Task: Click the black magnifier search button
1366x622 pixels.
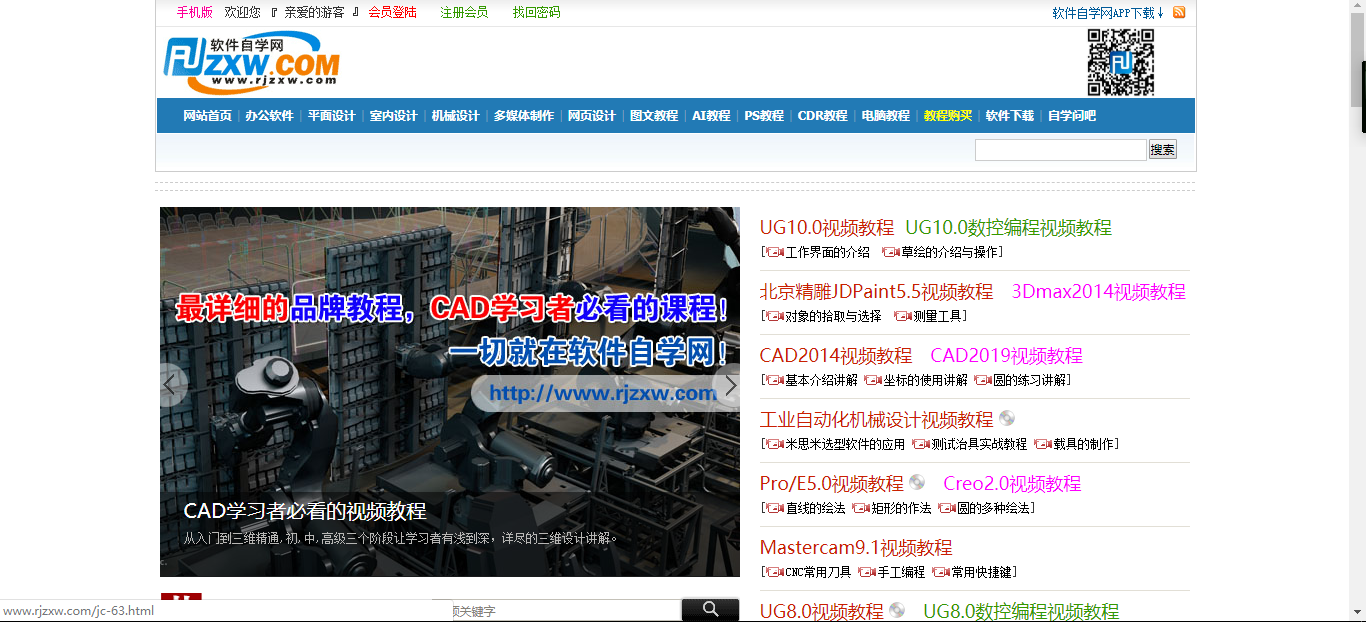Action: (x=710, y=609)
